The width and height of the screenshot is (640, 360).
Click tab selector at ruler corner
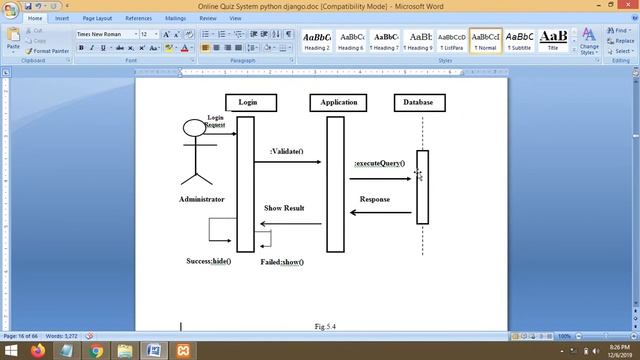coord(6,73)
